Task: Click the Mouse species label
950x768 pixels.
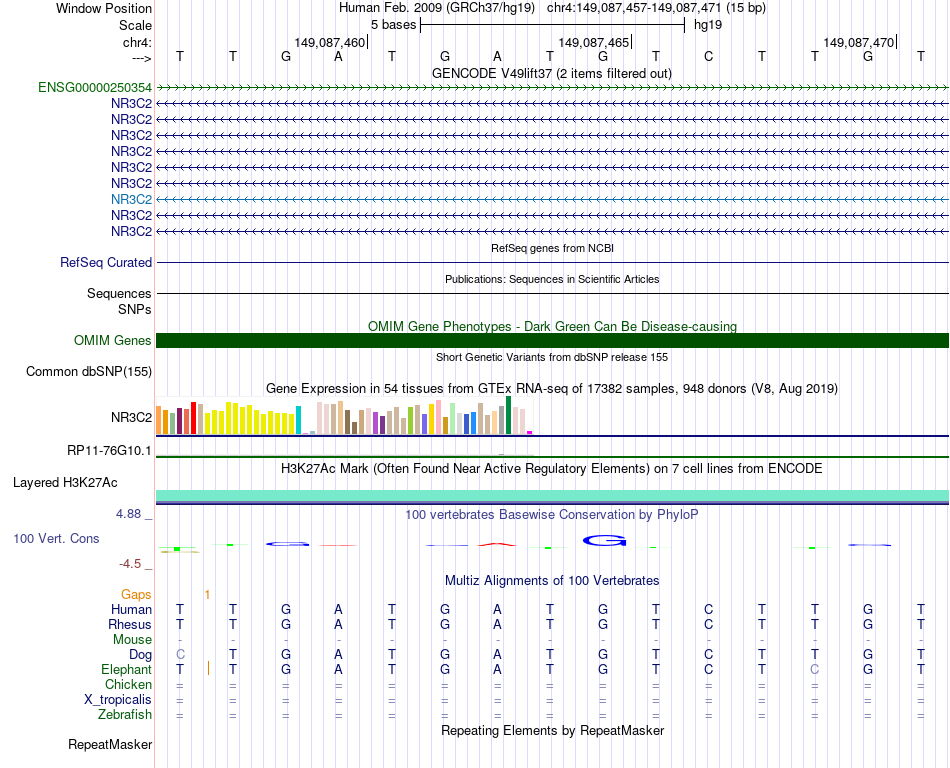Action: click(133, 640)
